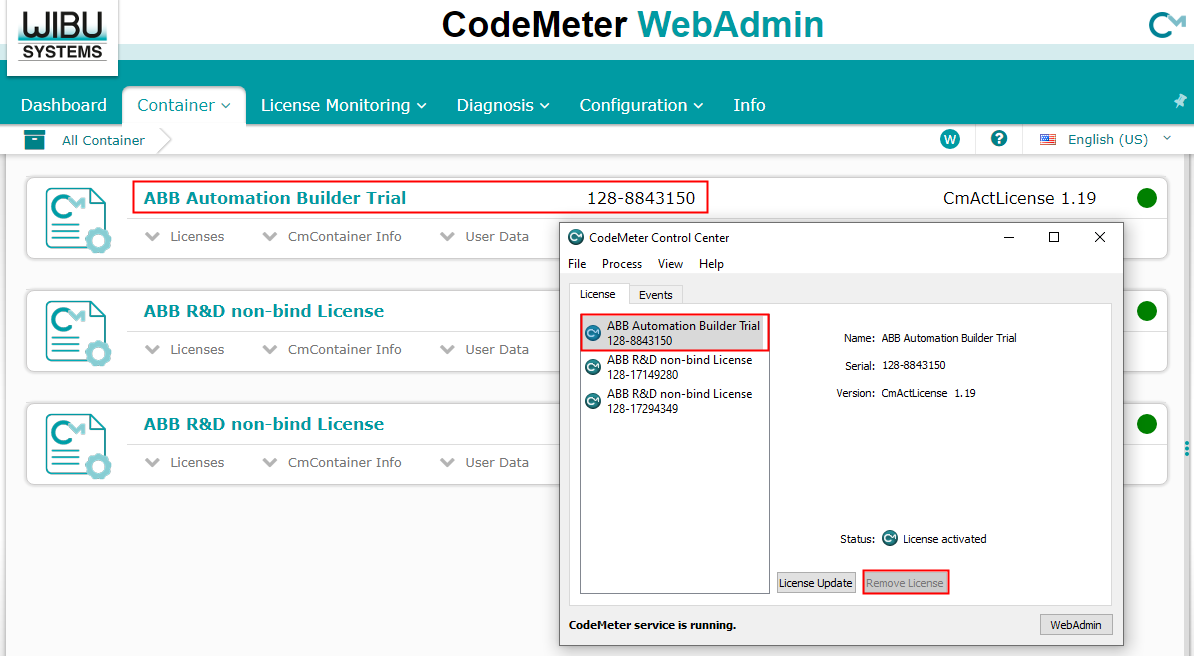Open the Process menu in Control Center
This screenshot has height=656, width=1194.
point(622,264)
